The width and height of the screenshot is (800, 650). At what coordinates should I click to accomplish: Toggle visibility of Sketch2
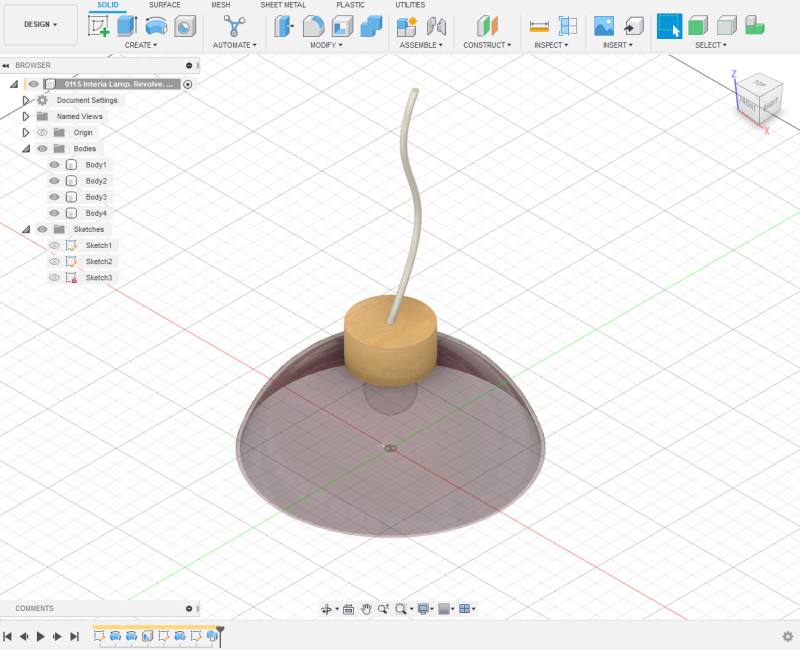tap(53, 261)
